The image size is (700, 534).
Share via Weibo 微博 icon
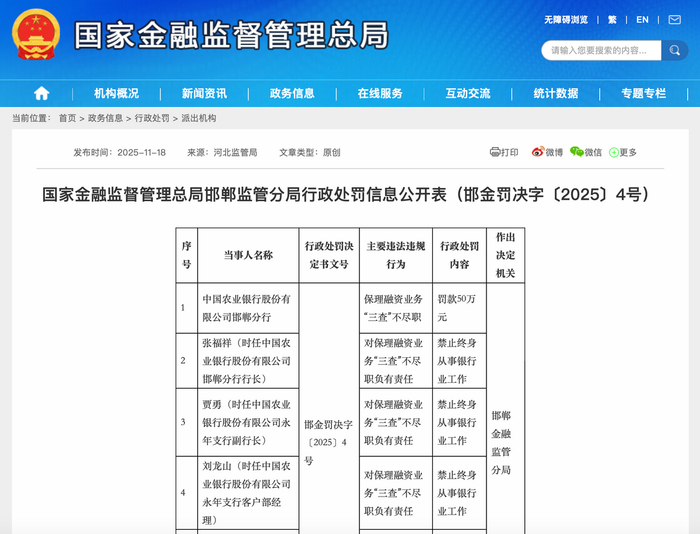538,152
